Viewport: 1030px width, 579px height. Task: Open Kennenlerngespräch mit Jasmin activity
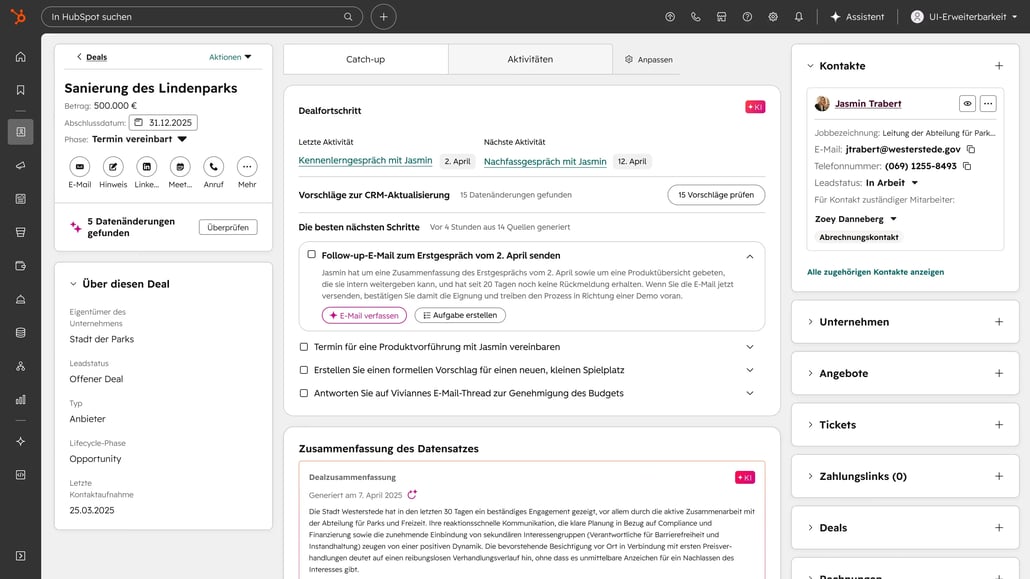pyautogui.click(x=365, y=160)
